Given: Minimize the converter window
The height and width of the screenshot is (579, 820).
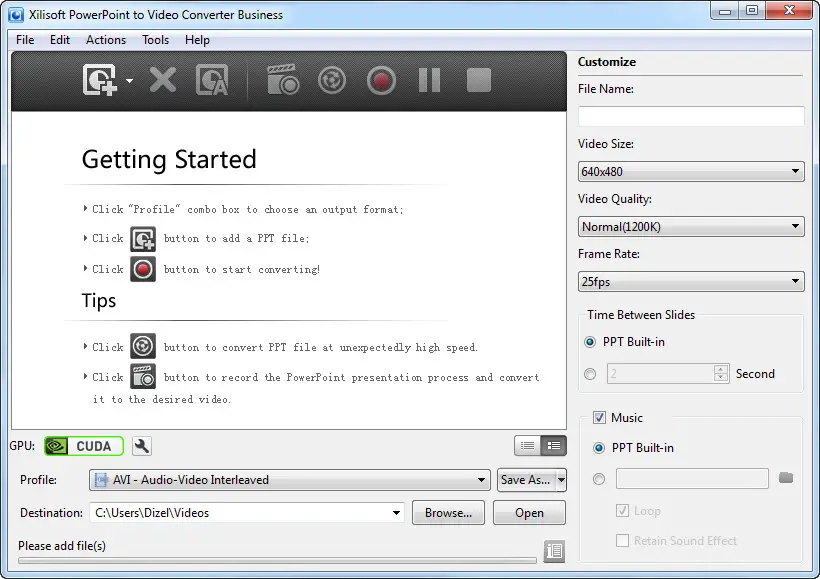Looking at the screenshot, I should [x=725, y=11].
